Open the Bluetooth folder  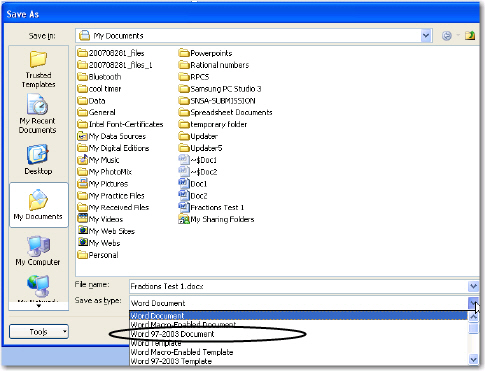99,77
